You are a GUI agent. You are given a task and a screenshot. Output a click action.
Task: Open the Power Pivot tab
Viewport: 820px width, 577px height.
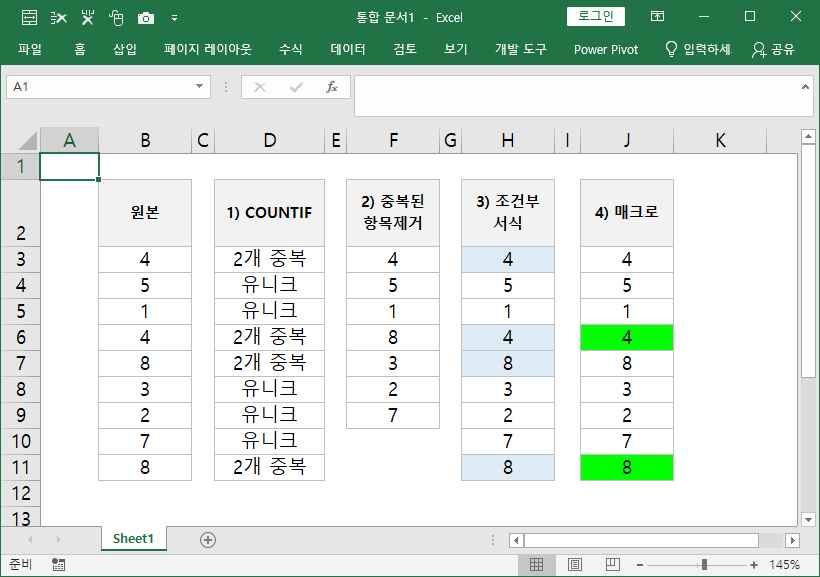point(606,50)
